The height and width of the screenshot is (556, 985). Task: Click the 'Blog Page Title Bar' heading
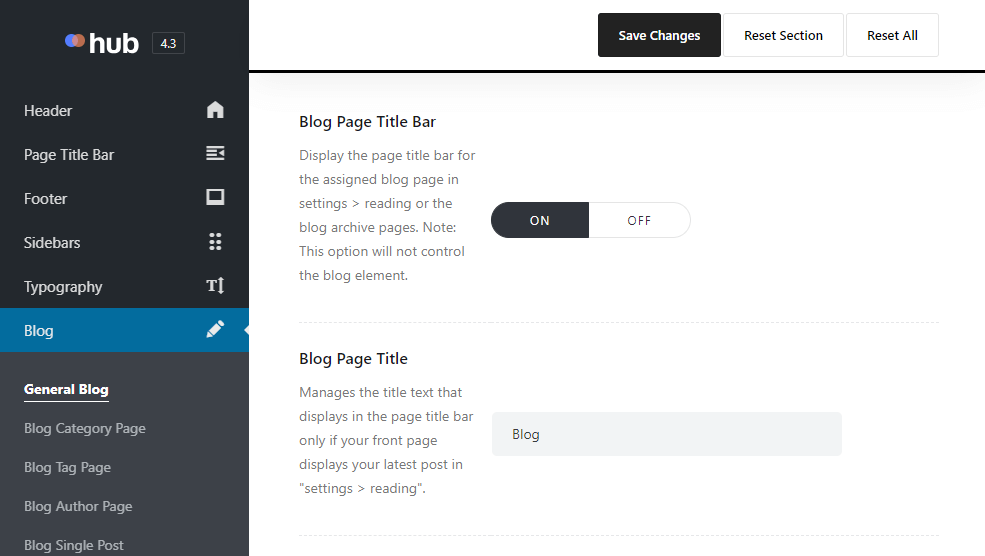click(367, 122)
